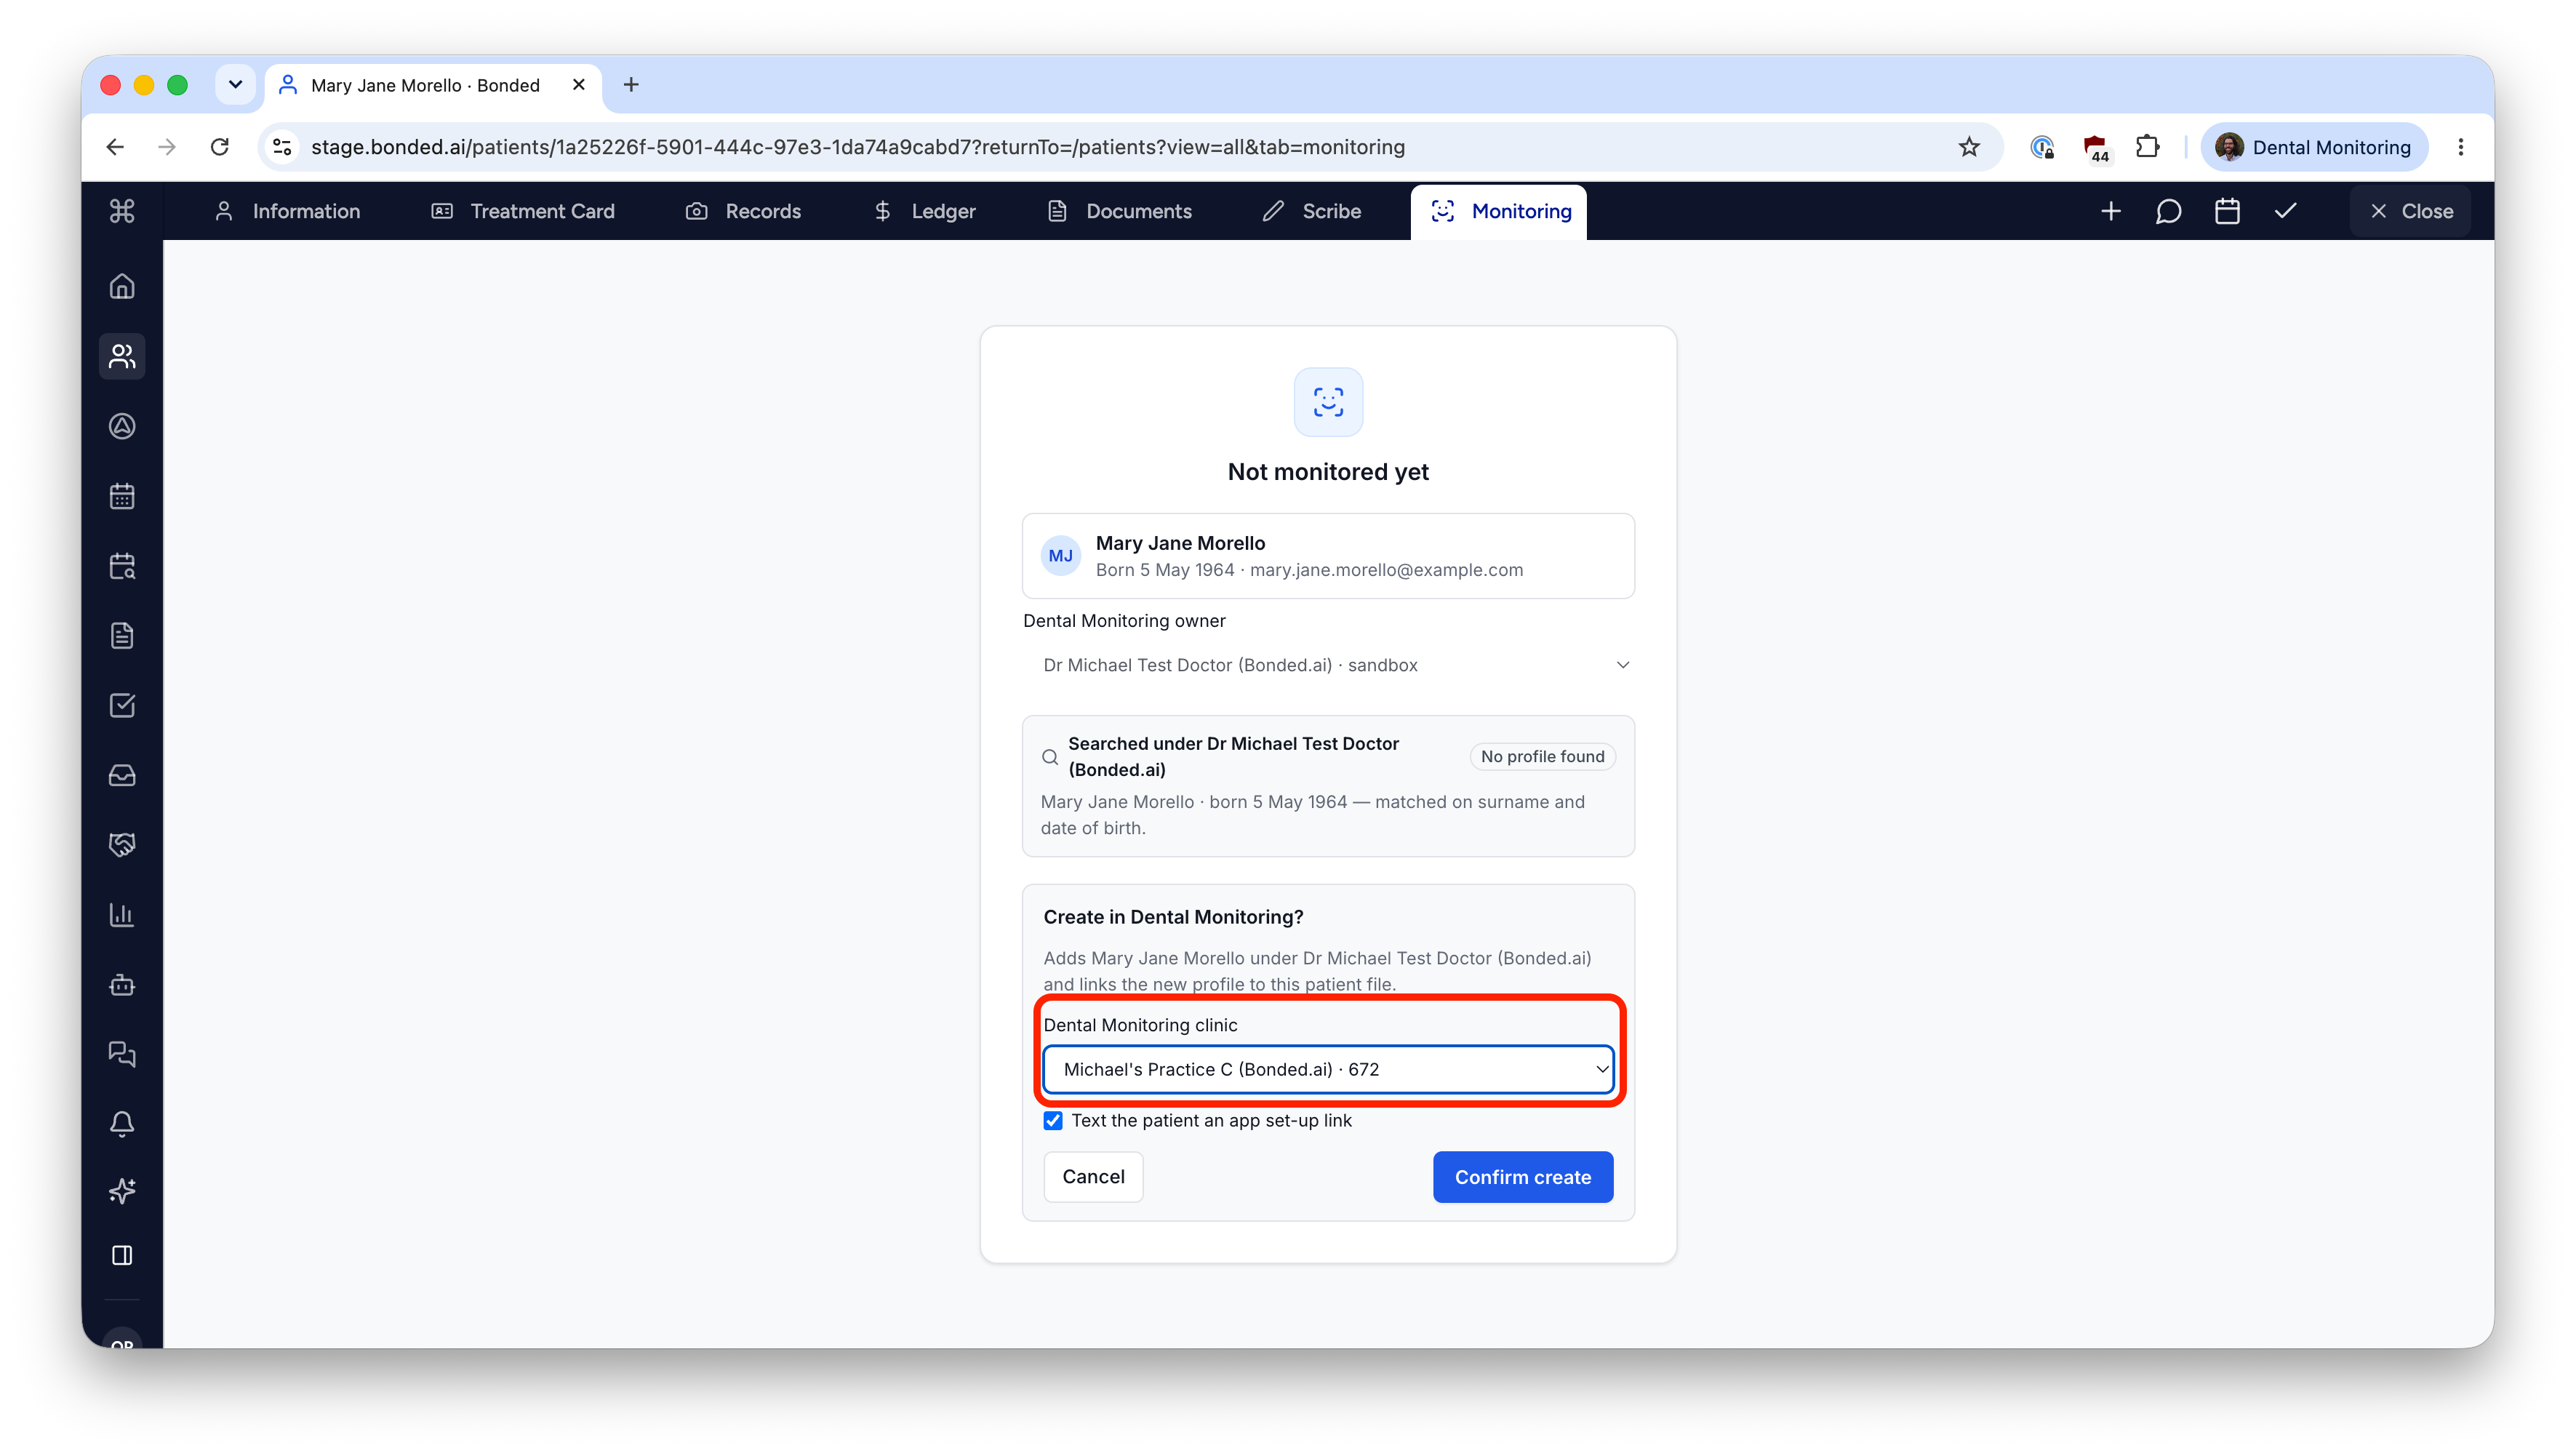
Task: Click the checkmark icon in top bar
Action: [x=2286, y=211]
